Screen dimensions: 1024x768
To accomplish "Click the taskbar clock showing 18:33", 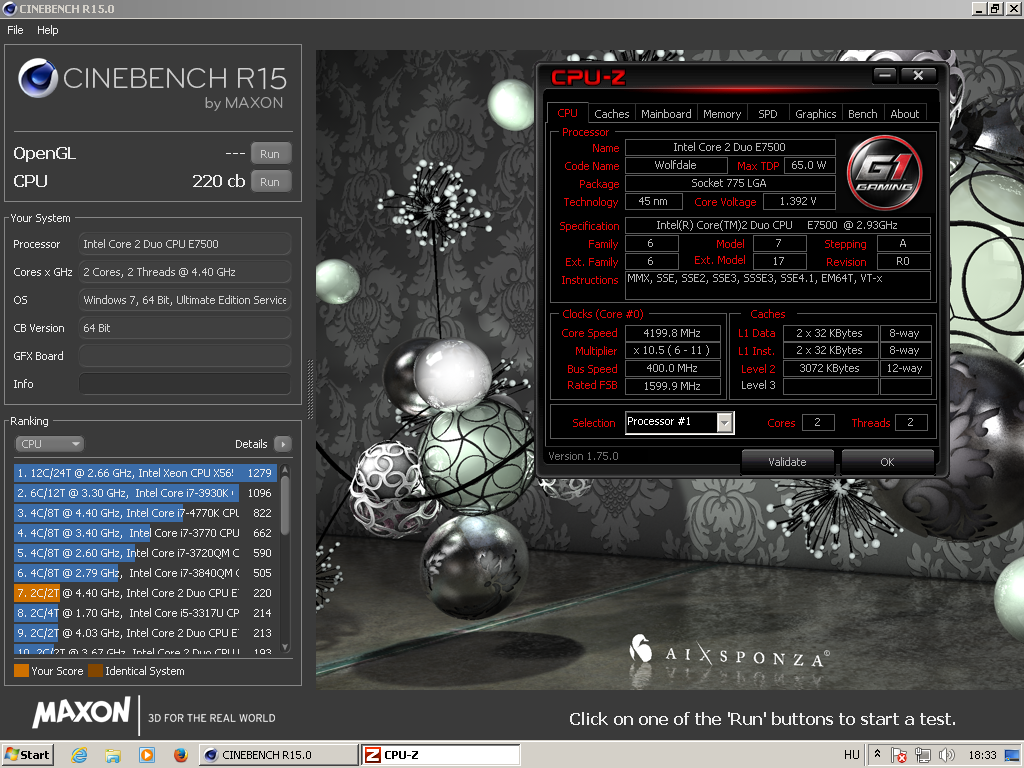I will pos(982,755).
